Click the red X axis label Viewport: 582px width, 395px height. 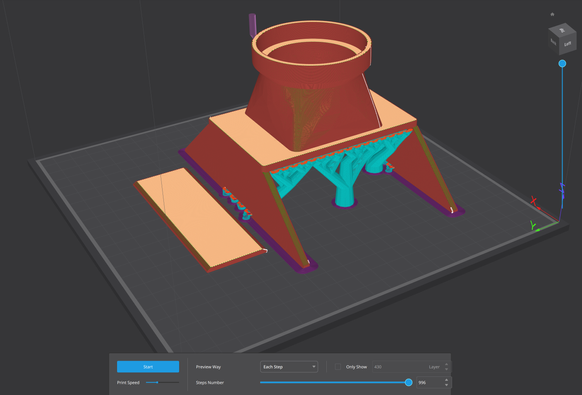[533, 201]
